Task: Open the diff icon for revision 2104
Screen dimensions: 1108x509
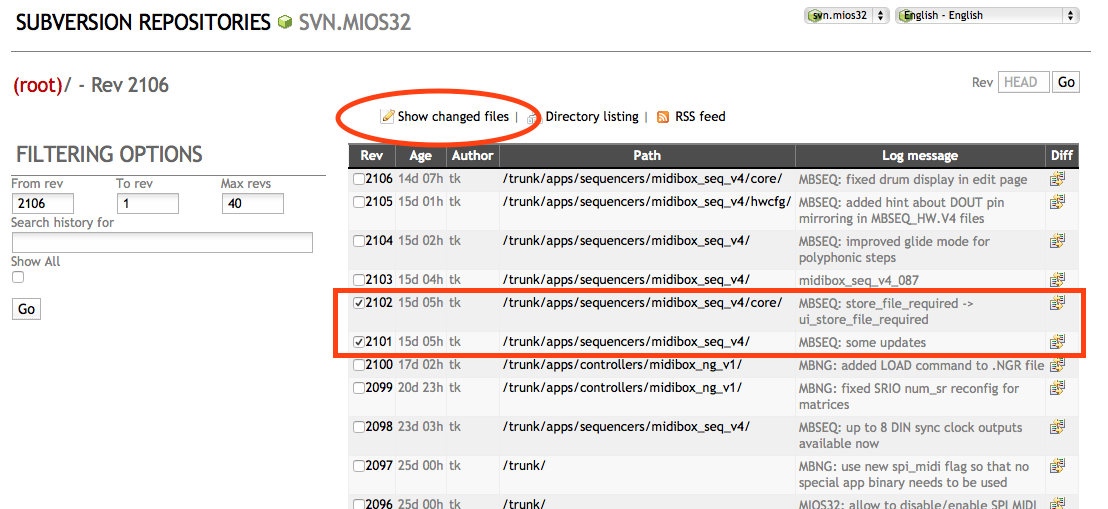Action: [1057, 241]
